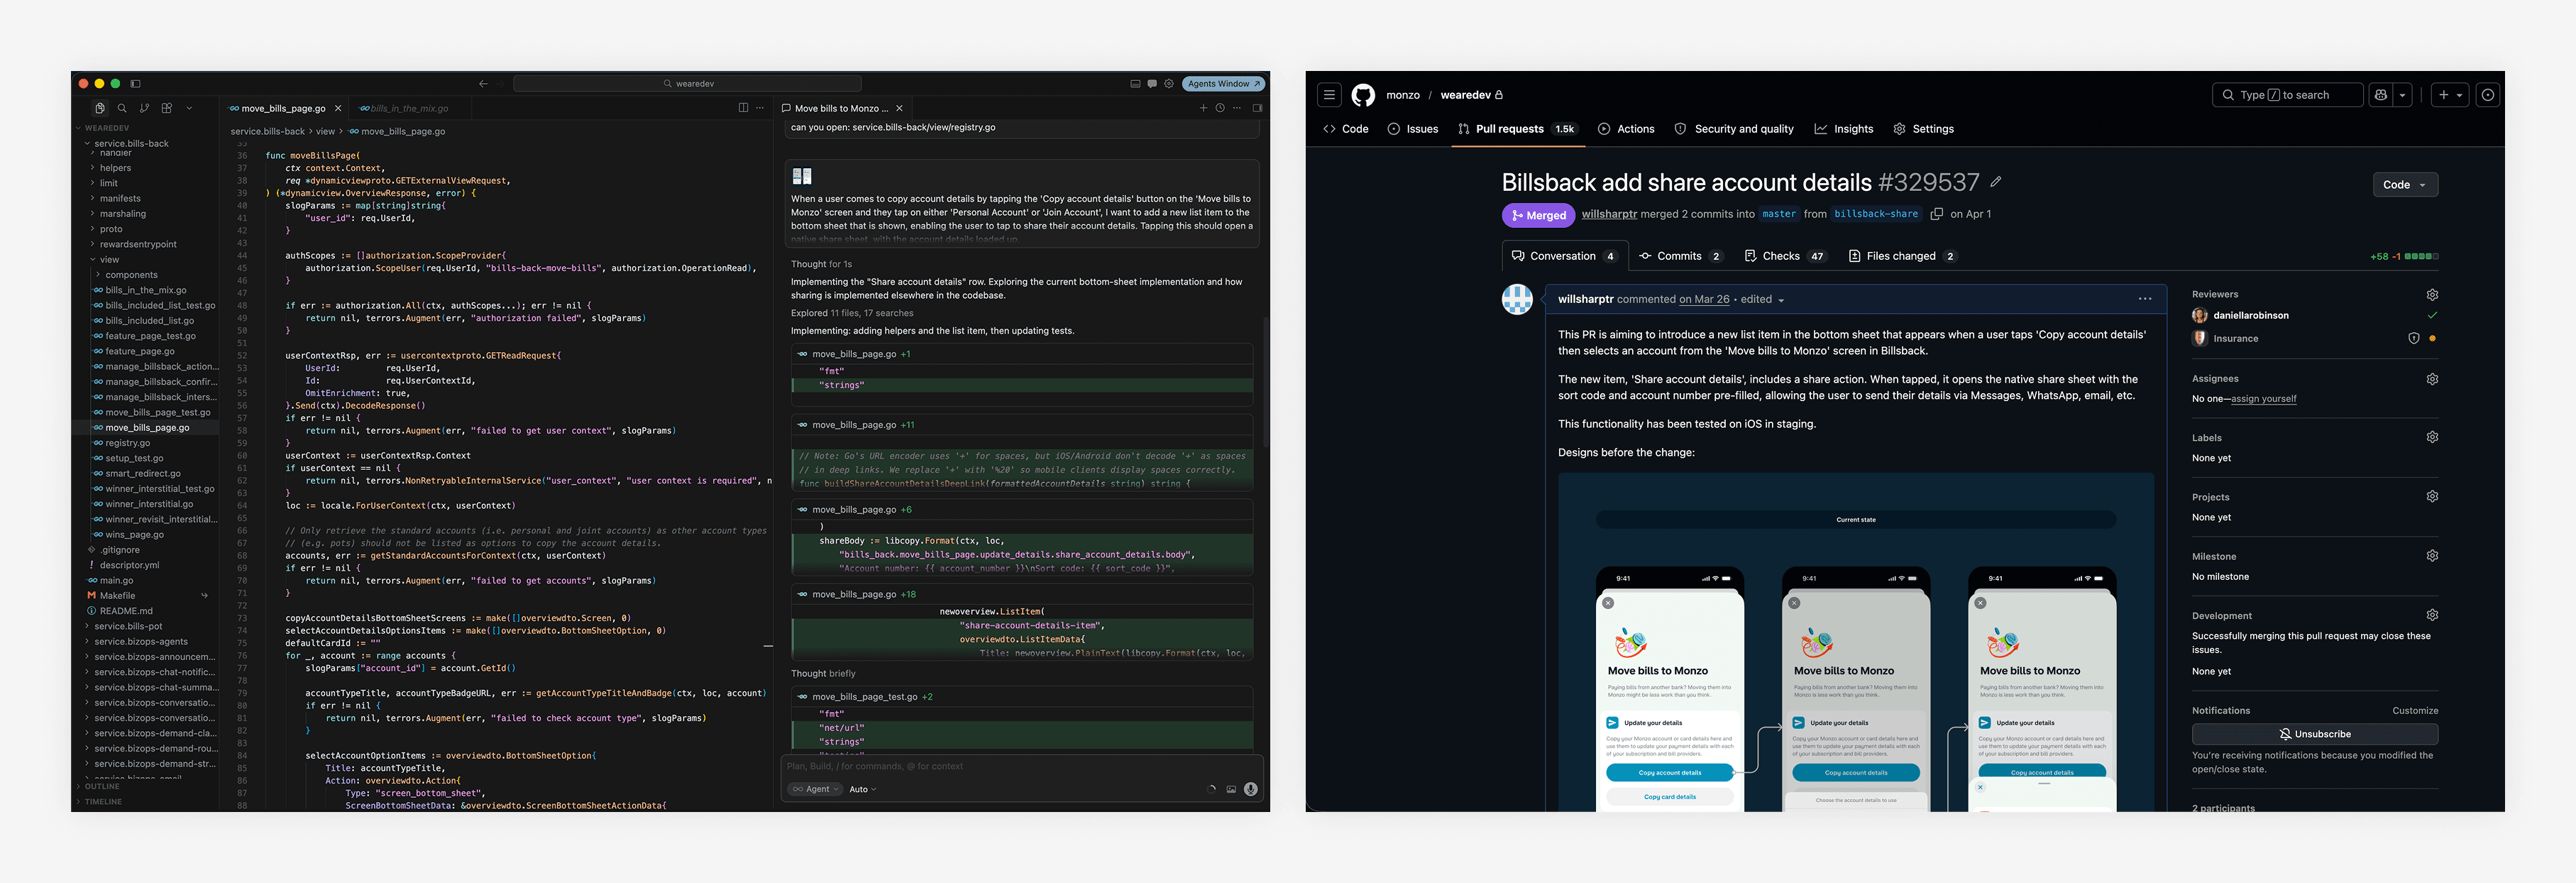Go to the GitHub homepage logo
Screen dimensions: 2576x883
[1363, 95]
